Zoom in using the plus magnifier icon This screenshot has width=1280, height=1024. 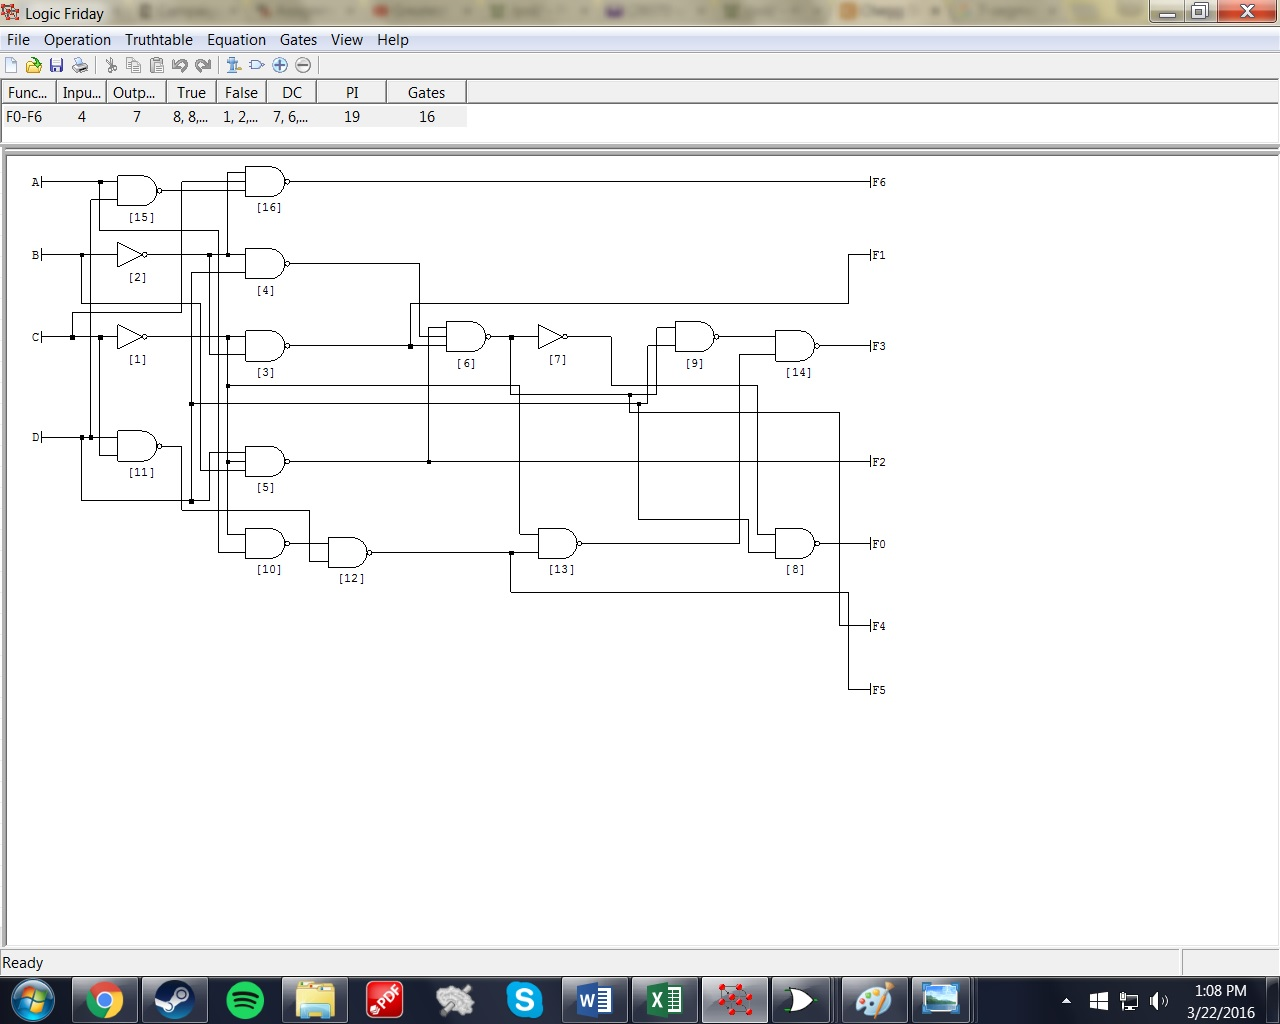280,65
